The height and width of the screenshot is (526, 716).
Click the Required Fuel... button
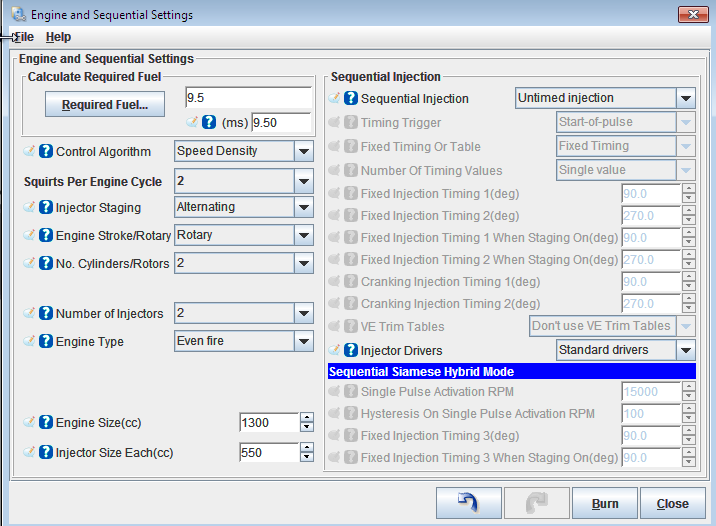coord(105,104)
